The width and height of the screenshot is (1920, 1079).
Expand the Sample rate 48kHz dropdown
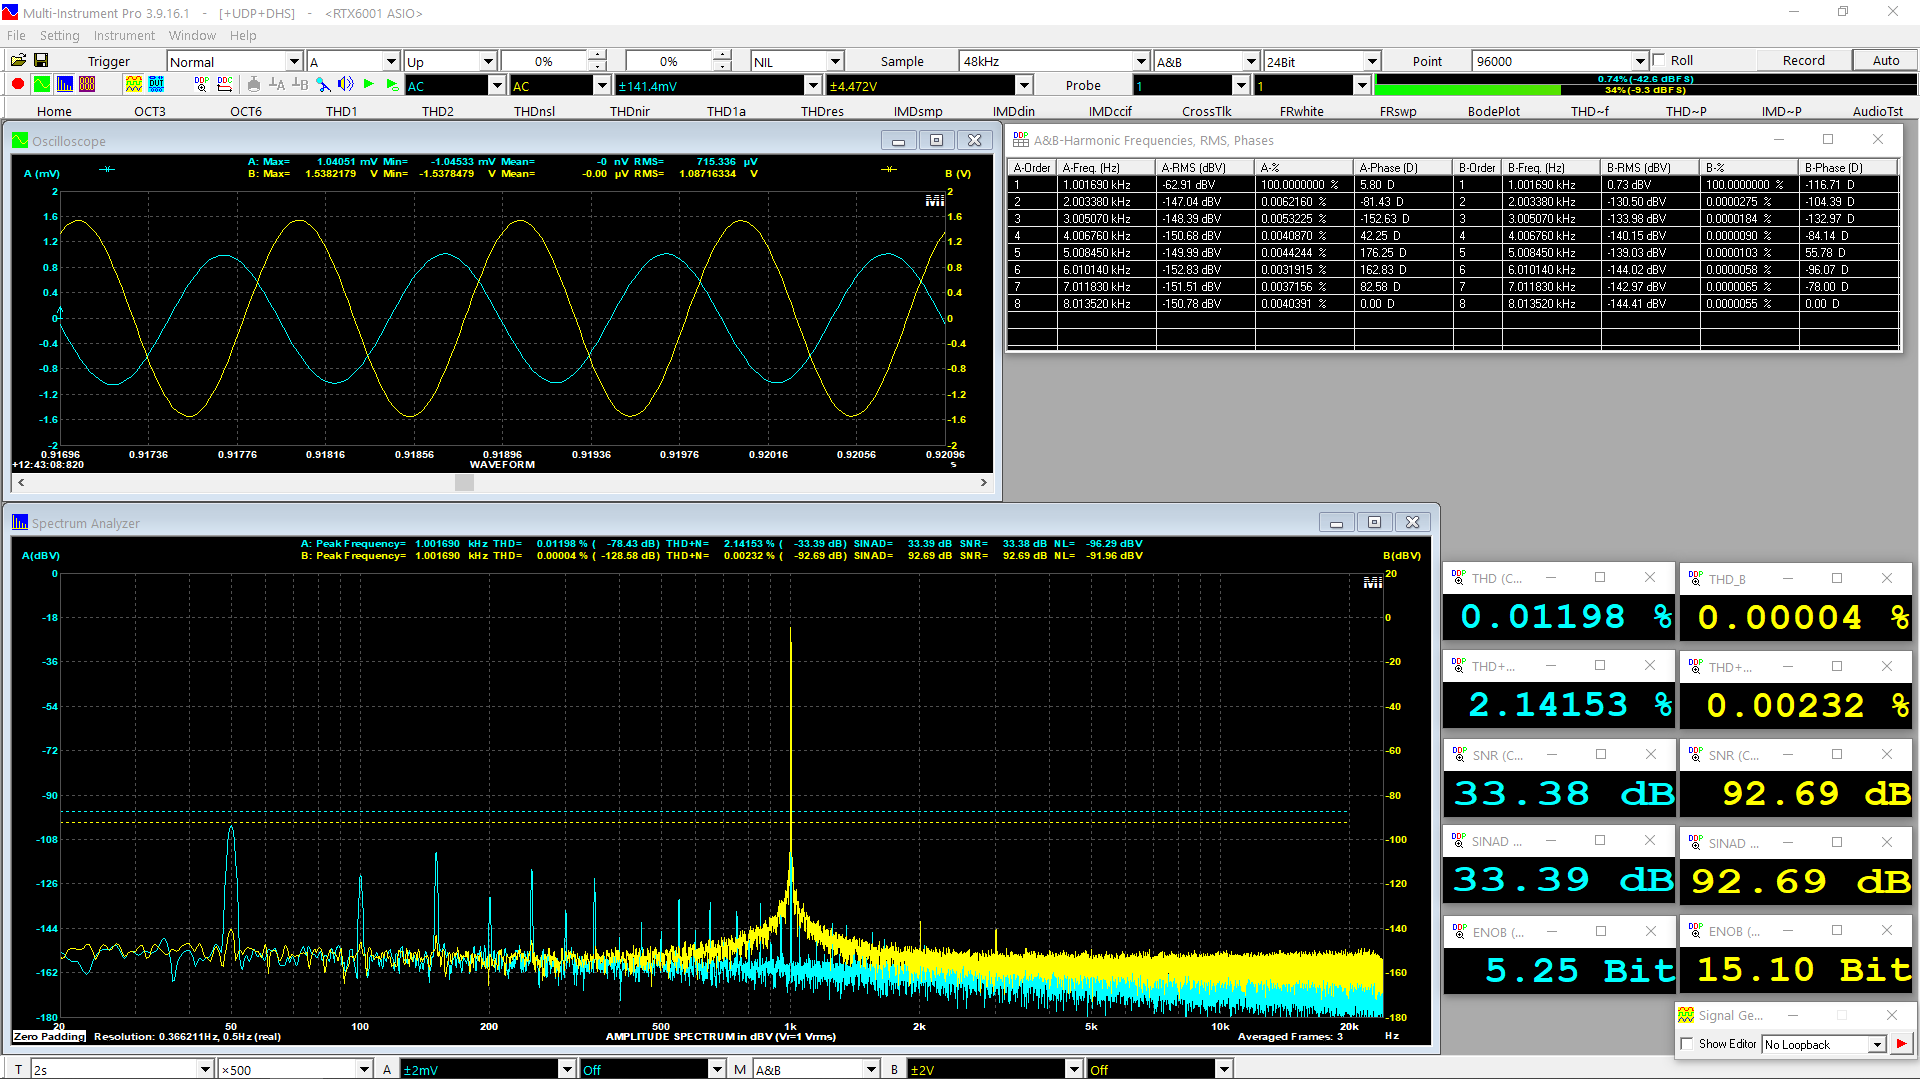click(1141, 61)
